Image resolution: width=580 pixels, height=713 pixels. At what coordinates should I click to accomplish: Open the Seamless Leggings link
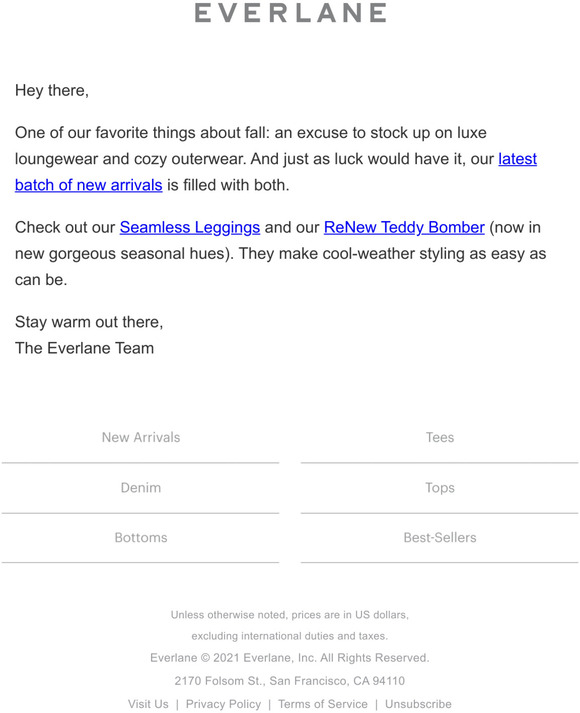click(190, 227)
